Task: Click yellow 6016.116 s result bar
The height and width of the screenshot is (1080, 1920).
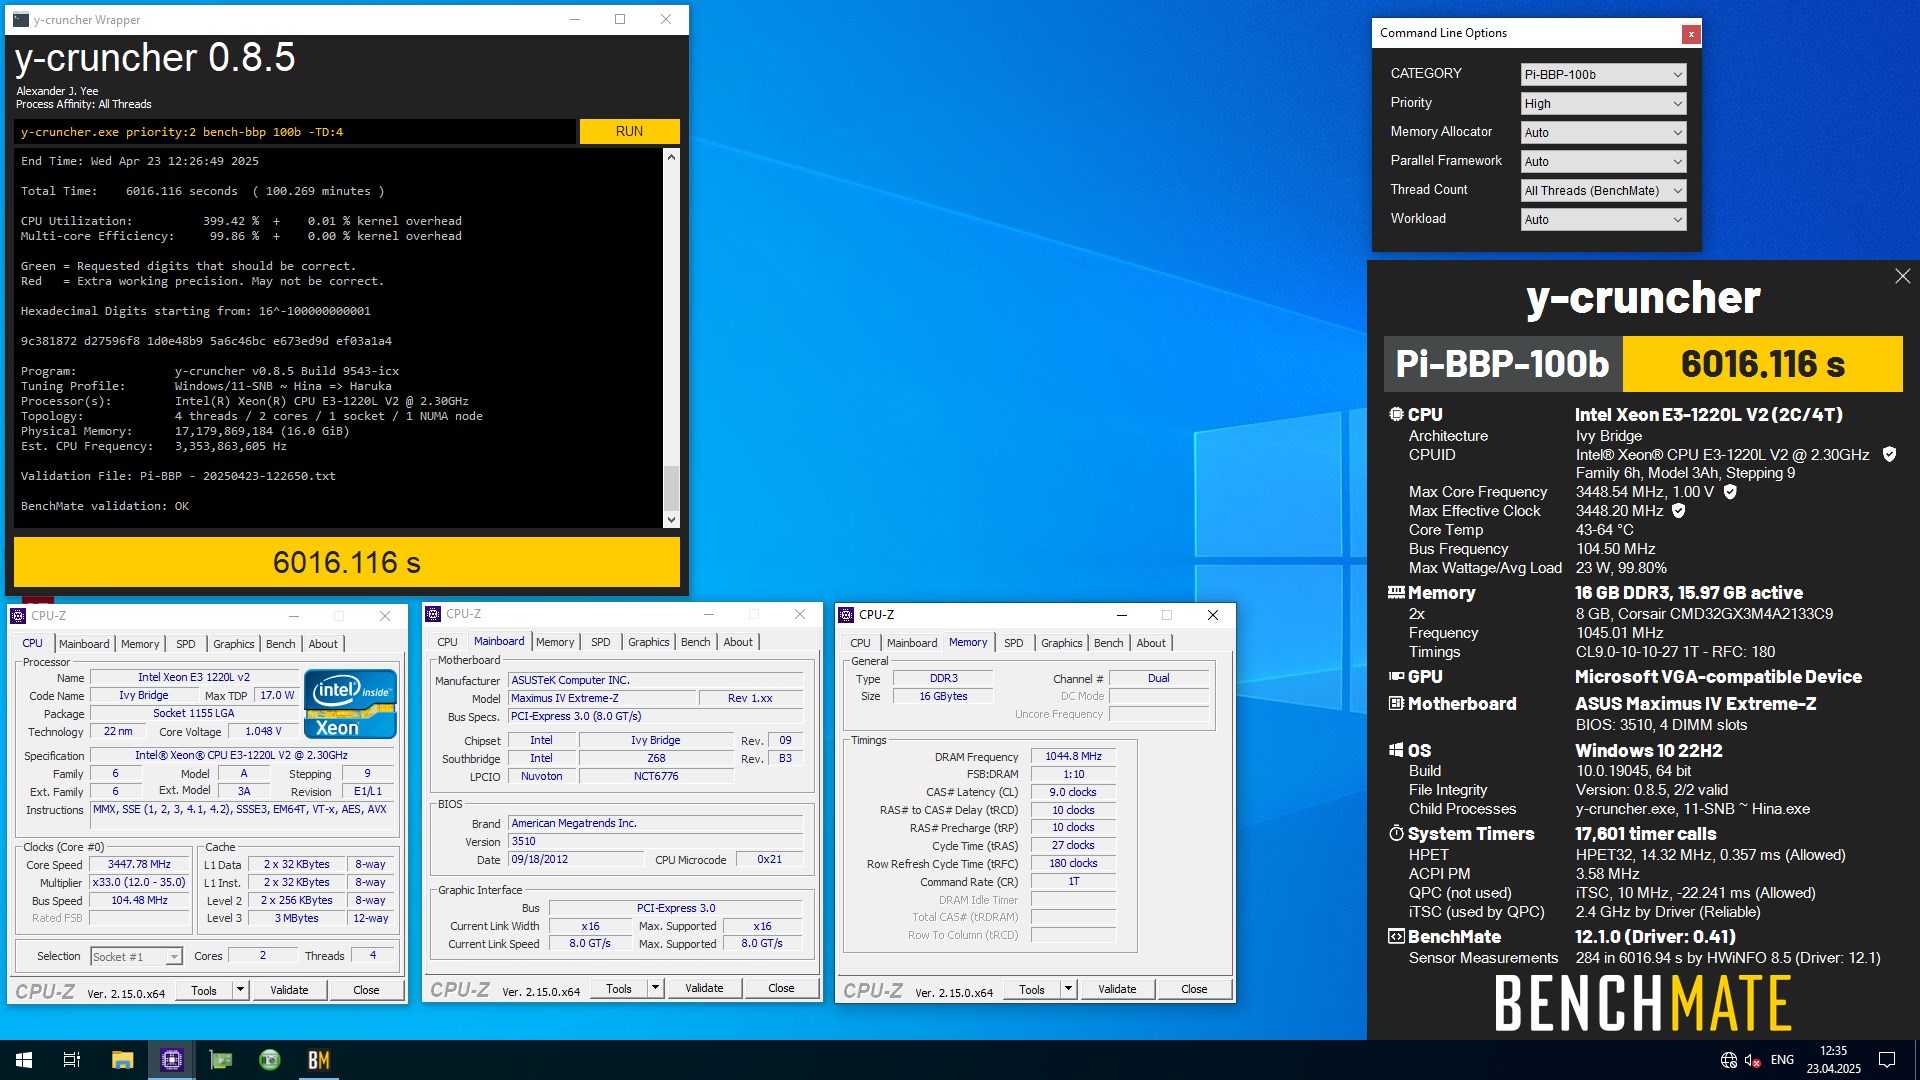Action: click(347, 562)
